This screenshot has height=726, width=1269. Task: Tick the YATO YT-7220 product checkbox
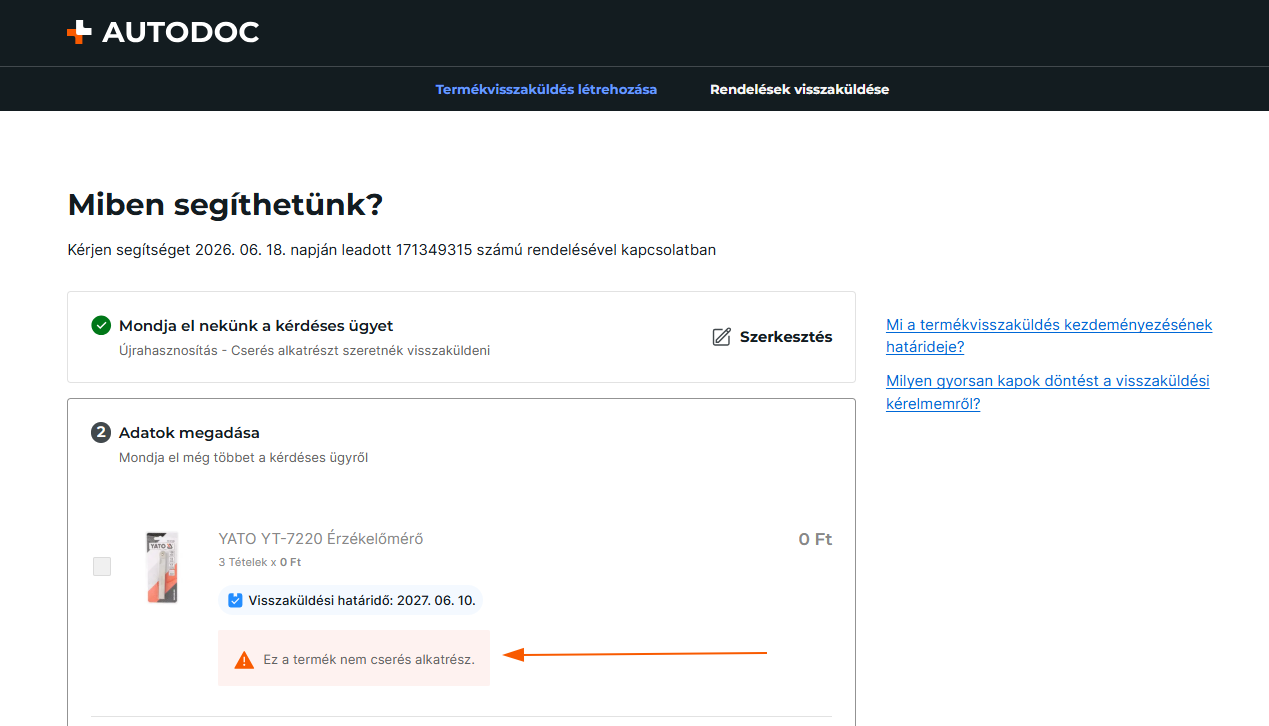coord(102,567)
